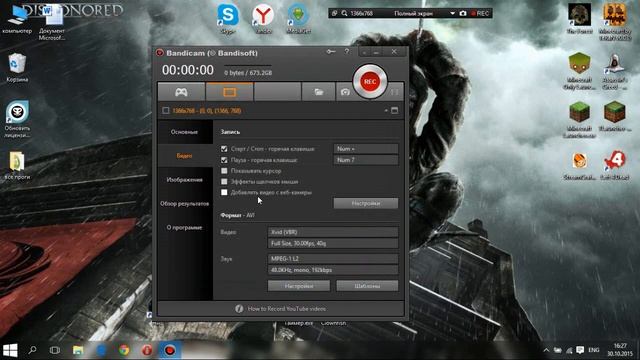The width and height of the screenshot is (640, 360).
Task: Toggle the Pause hotkey checkbox
Action: point(224,160)
